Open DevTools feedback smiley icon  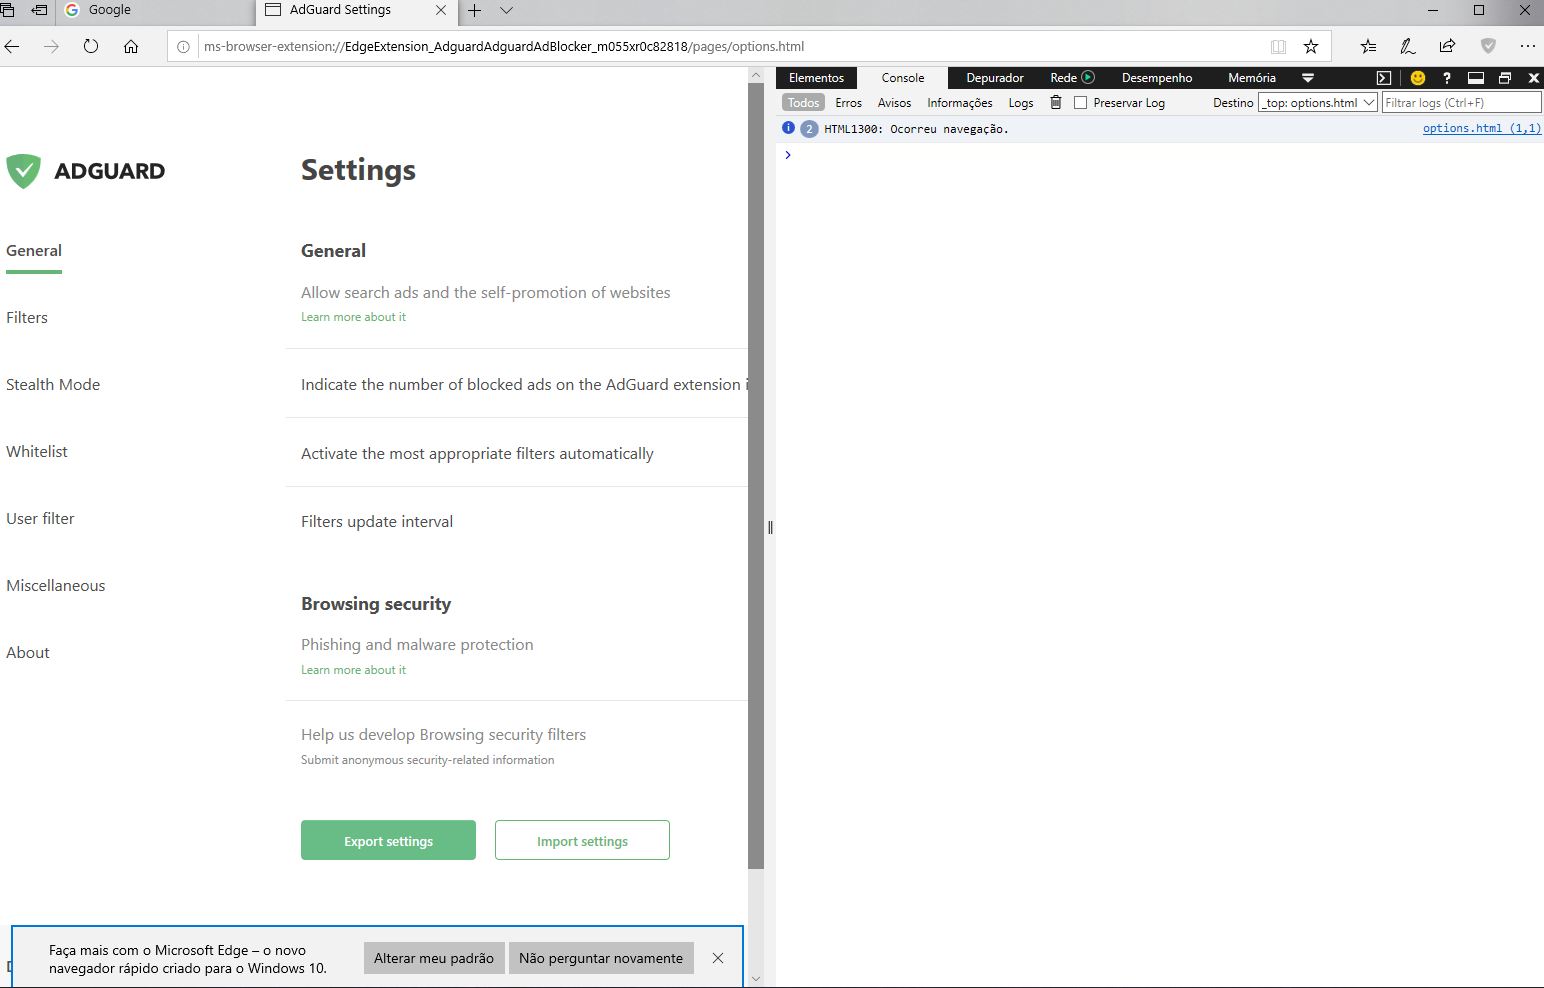click(x=1417, y=77)
